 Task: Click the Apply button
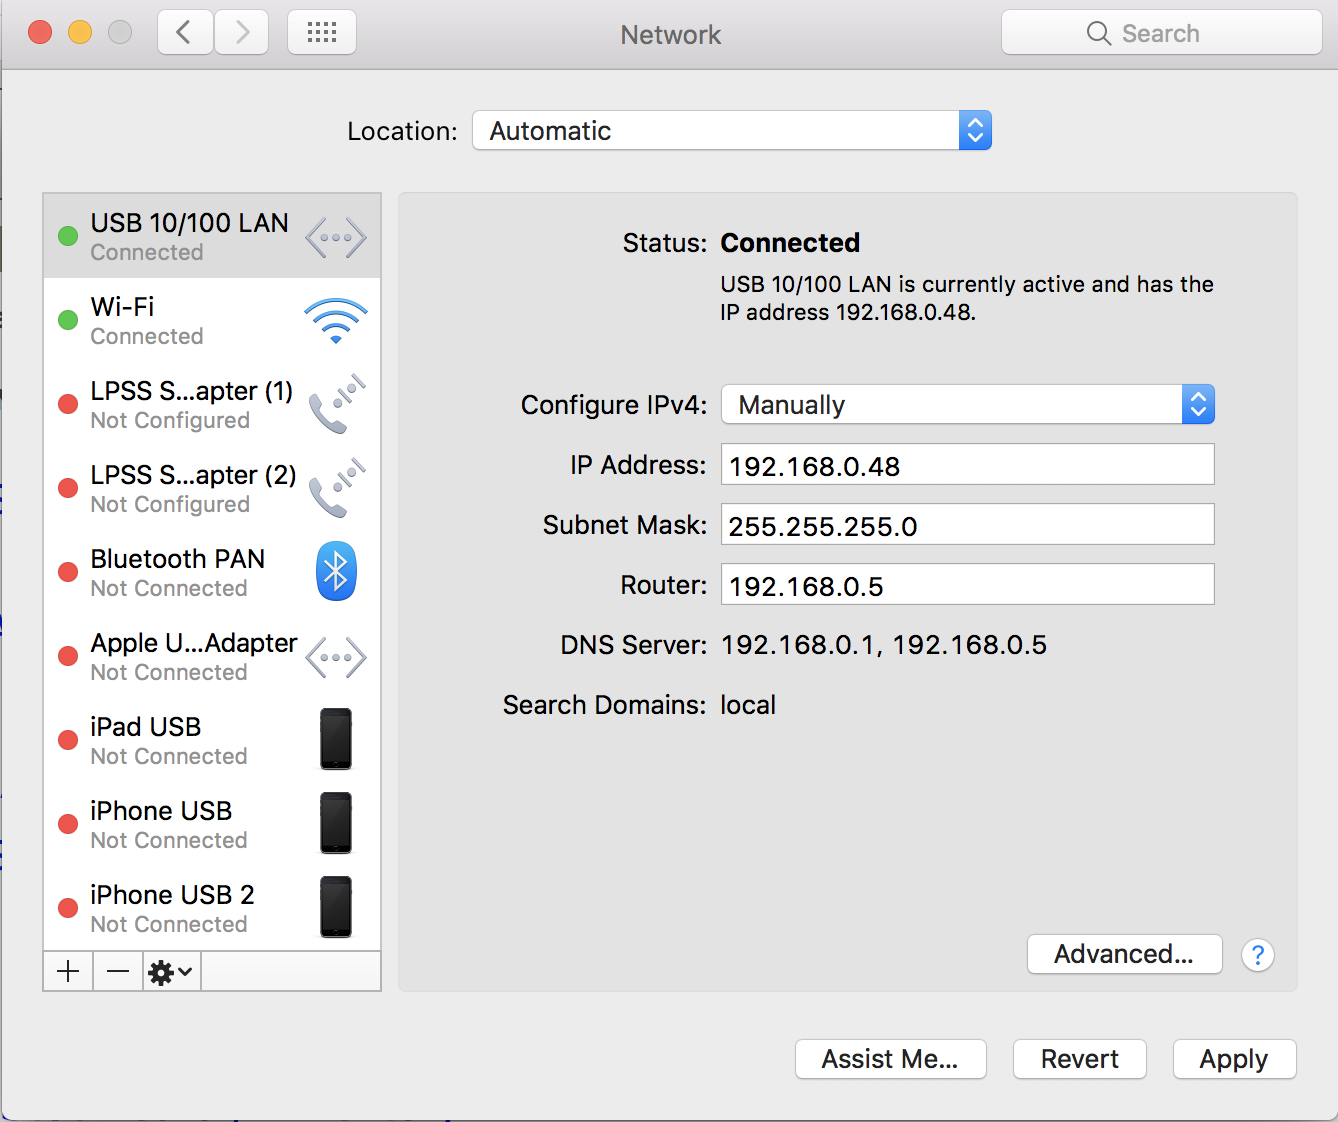tap(1235, 1059)
